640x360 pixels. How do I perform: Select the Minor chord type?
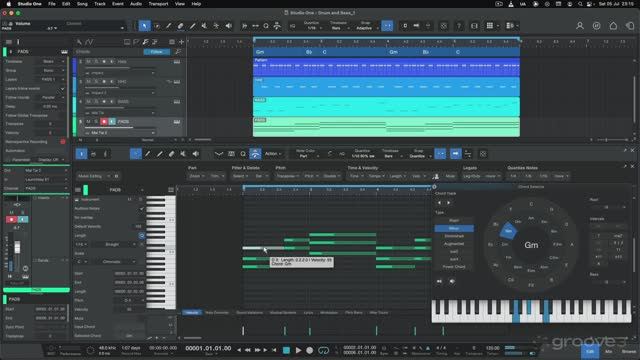pos(454,228)
